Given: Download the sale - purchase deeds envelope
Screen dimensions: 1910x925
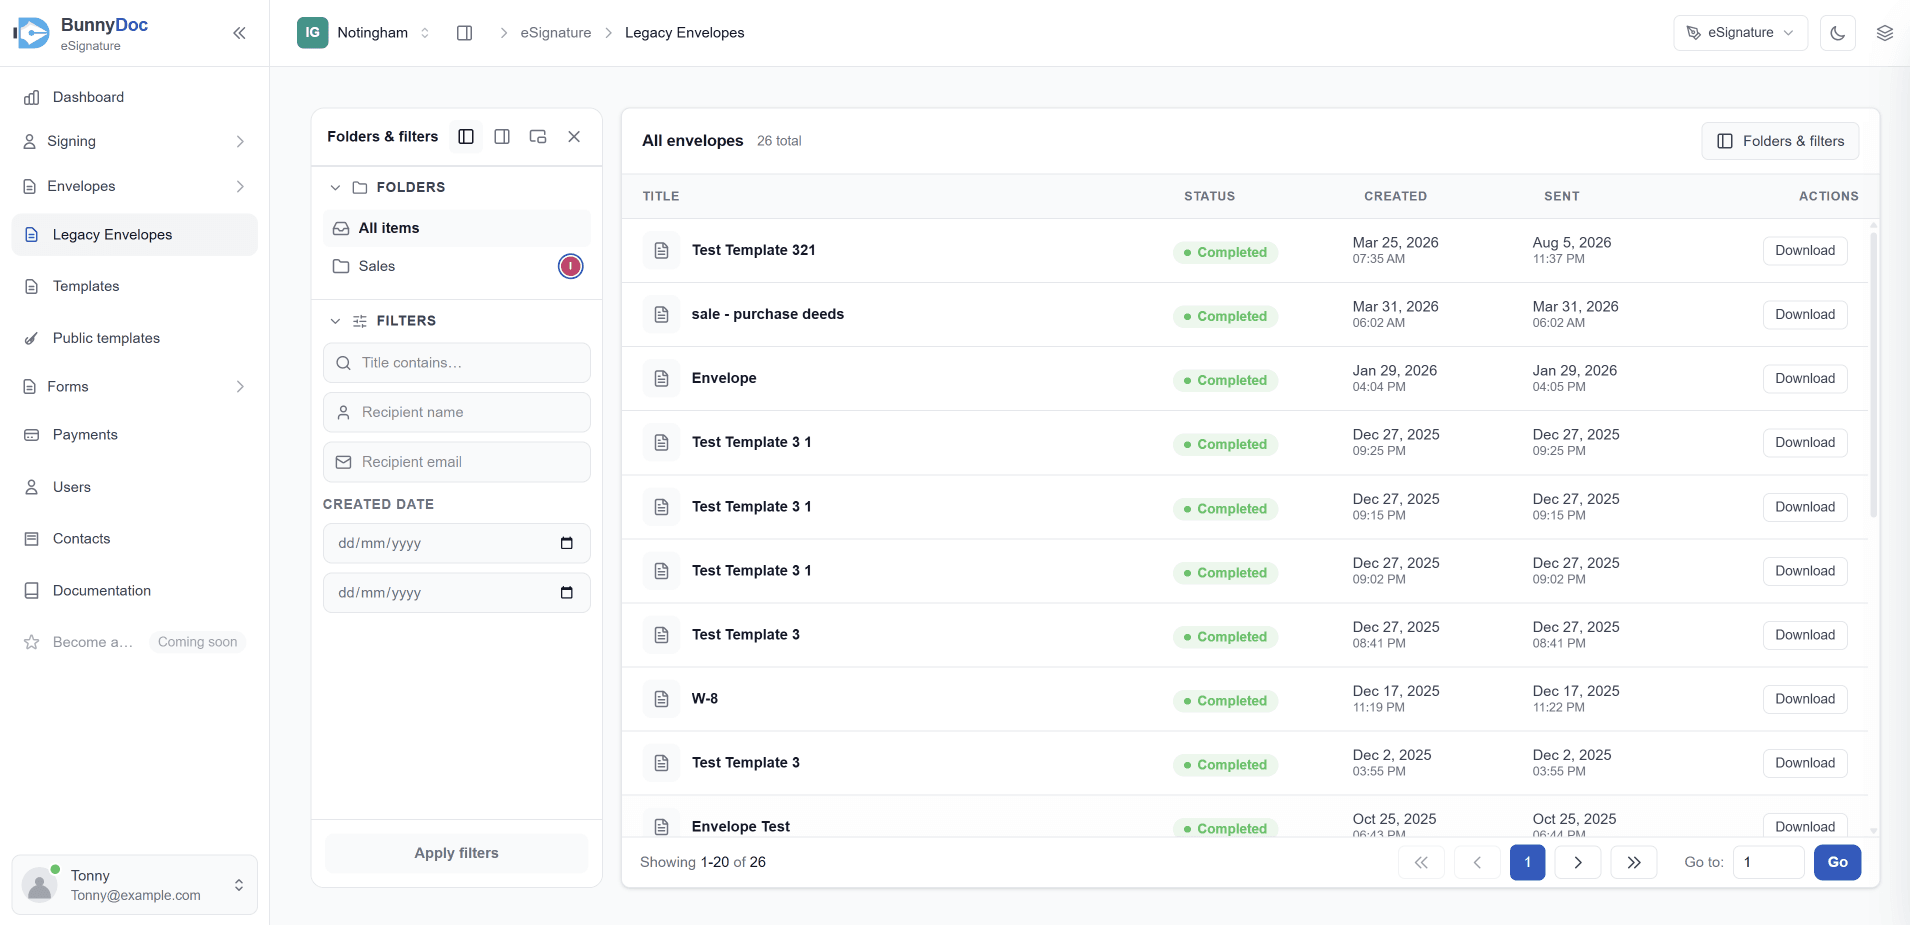Looking at the screenshot, I should click(1805, 315).
